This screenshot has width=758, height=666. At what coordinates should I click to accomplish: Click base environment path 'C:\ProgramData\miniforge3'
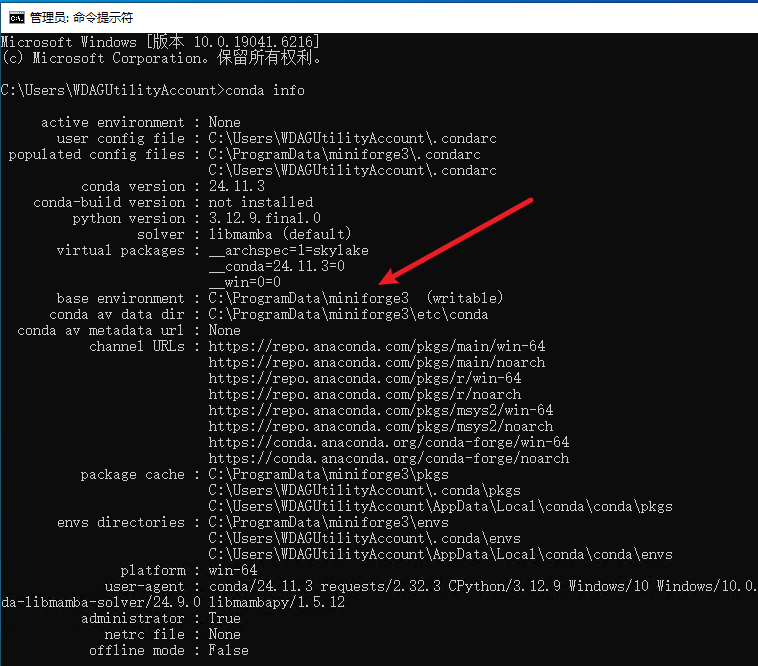(x=308, y=298)
